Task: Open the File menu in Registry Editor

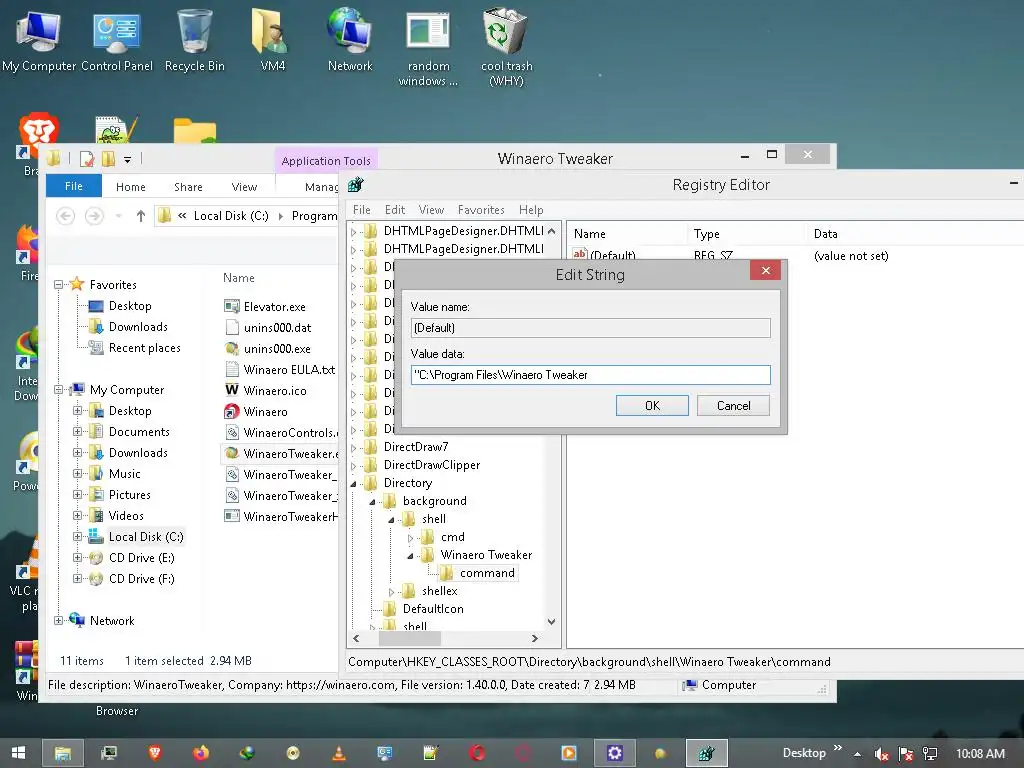Action: (361, 210)
